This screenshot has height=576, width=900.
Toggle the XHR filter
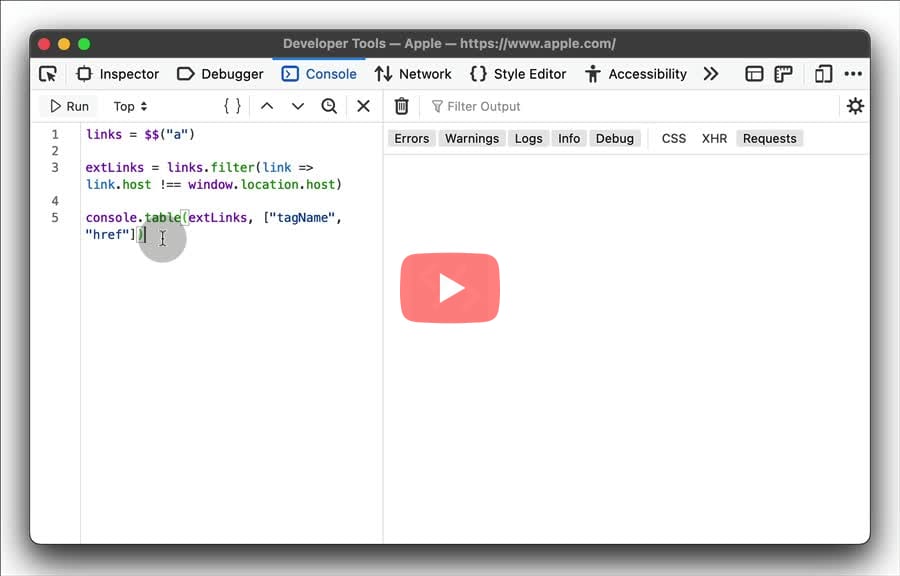pyautogui.click(x=714, y=138)
